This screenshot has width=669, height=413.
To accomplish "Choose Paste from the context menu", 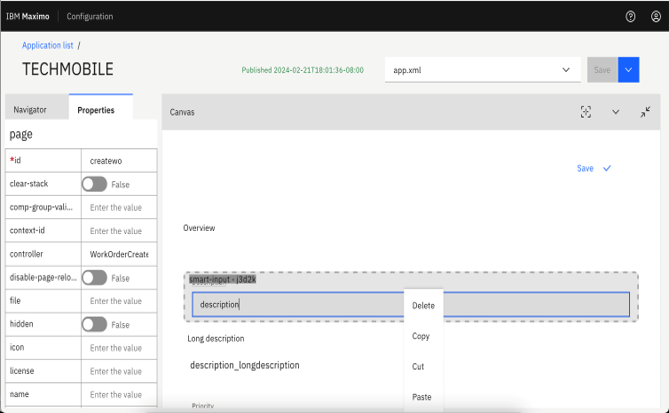I will click(x=422, y=397).
